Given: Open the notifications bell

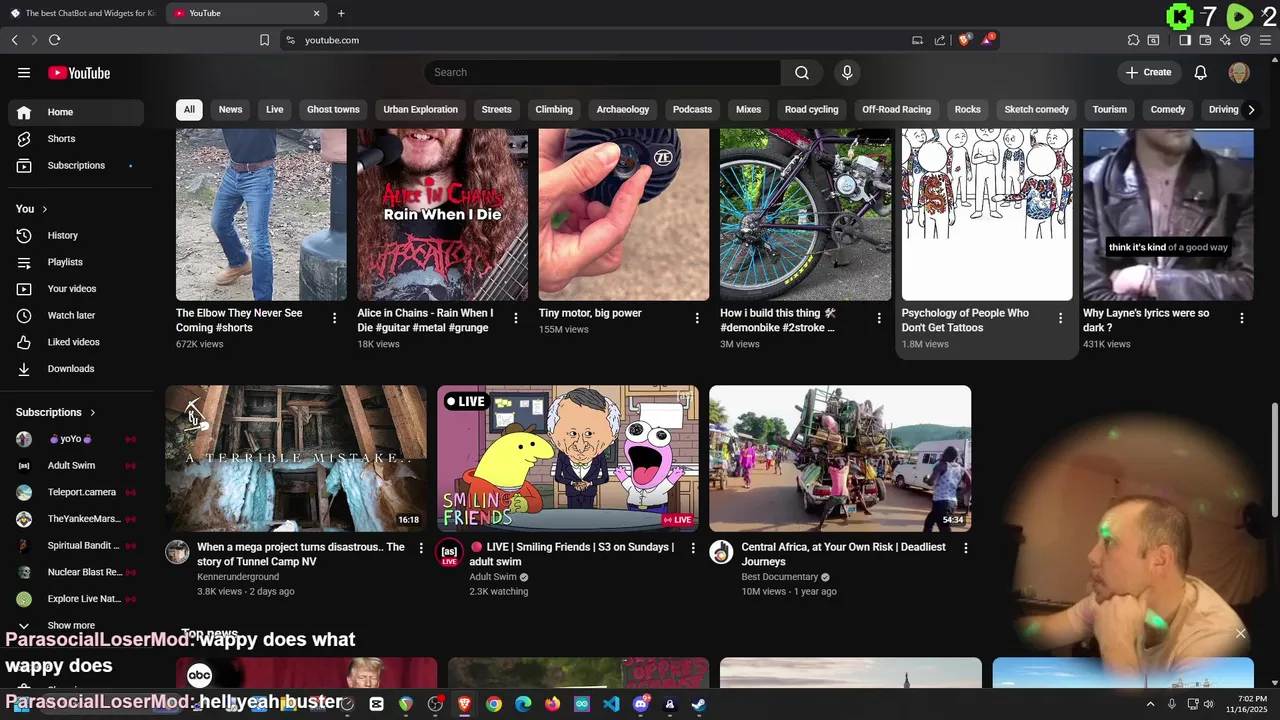Looking at the screenshot, I should [x=1201, y=72].
